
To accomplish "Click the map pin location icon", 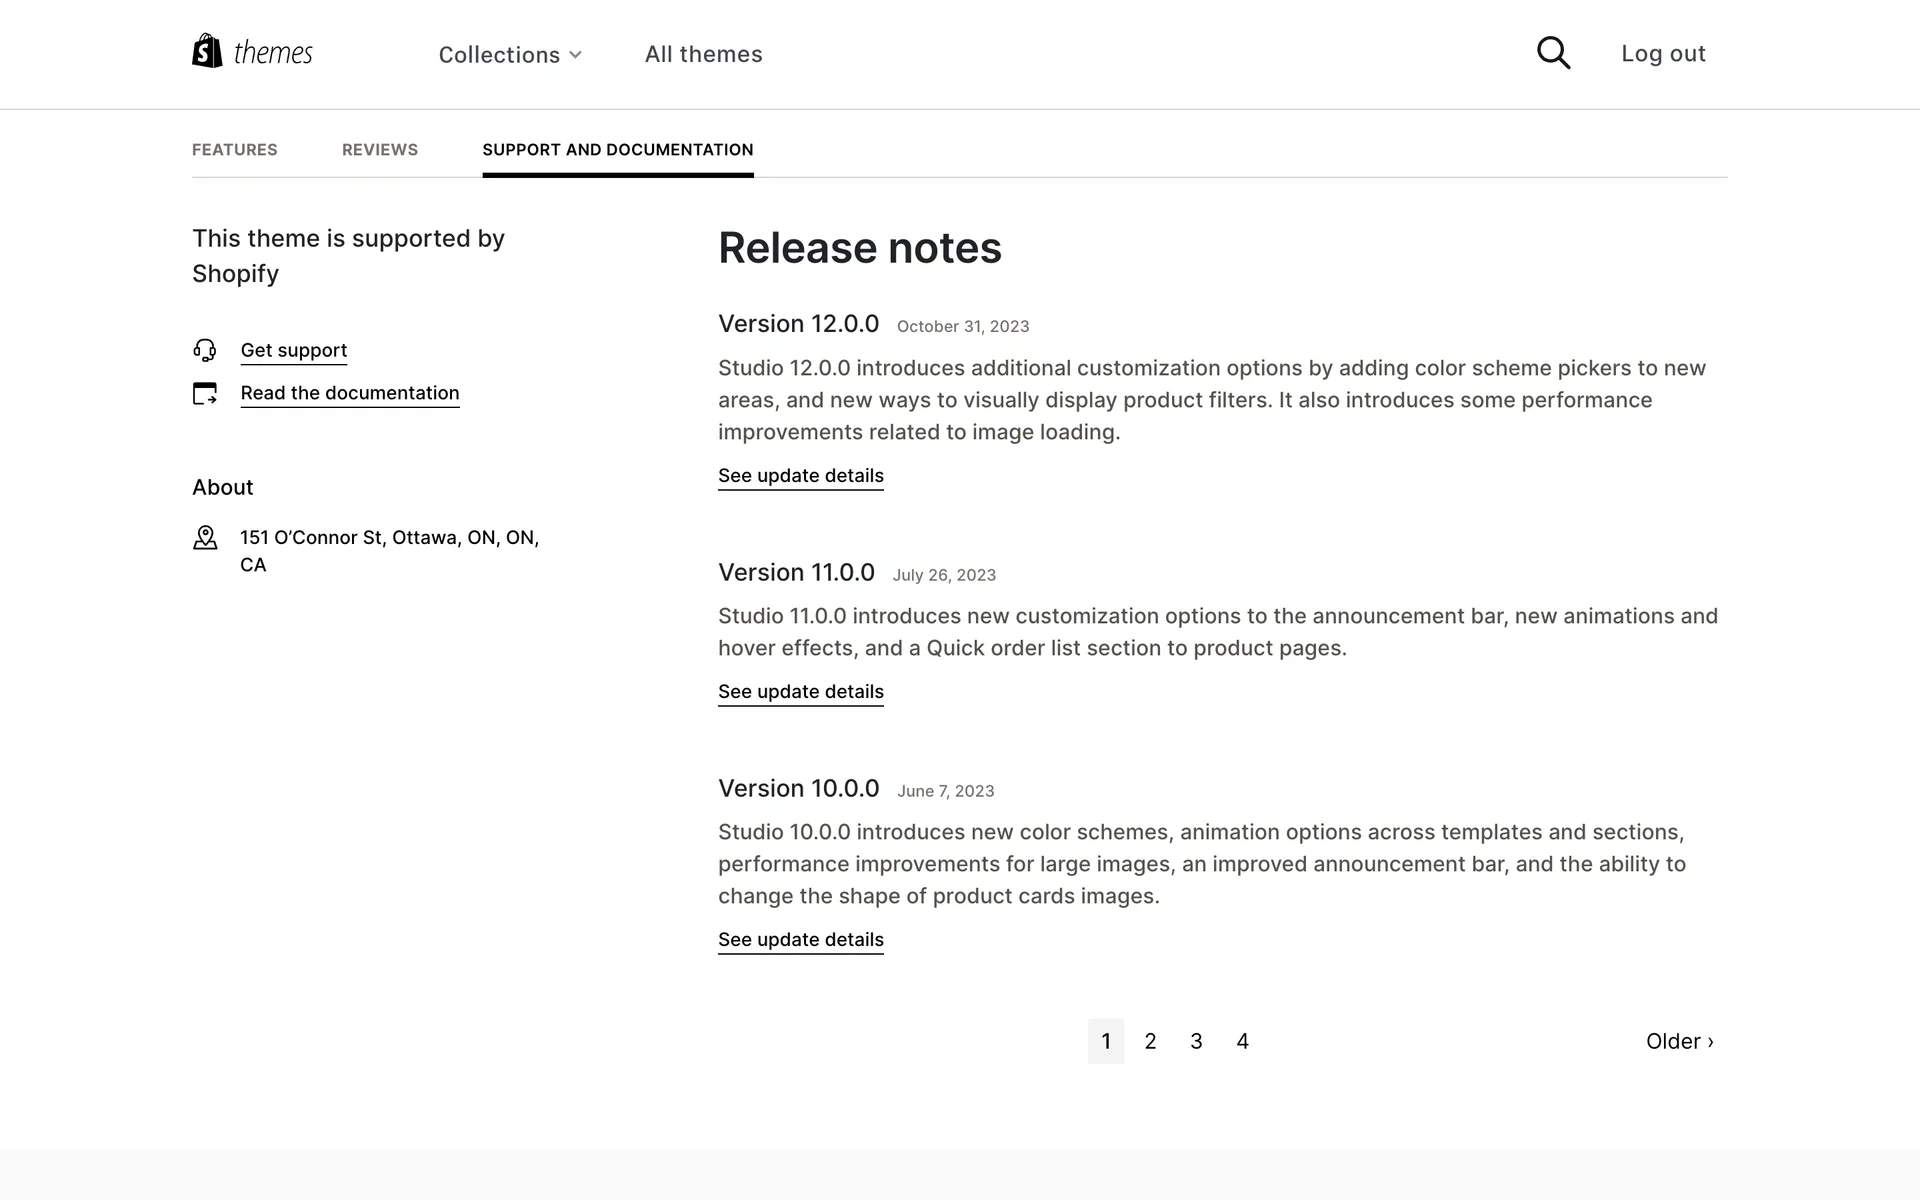I will click(x=205, y=538).
